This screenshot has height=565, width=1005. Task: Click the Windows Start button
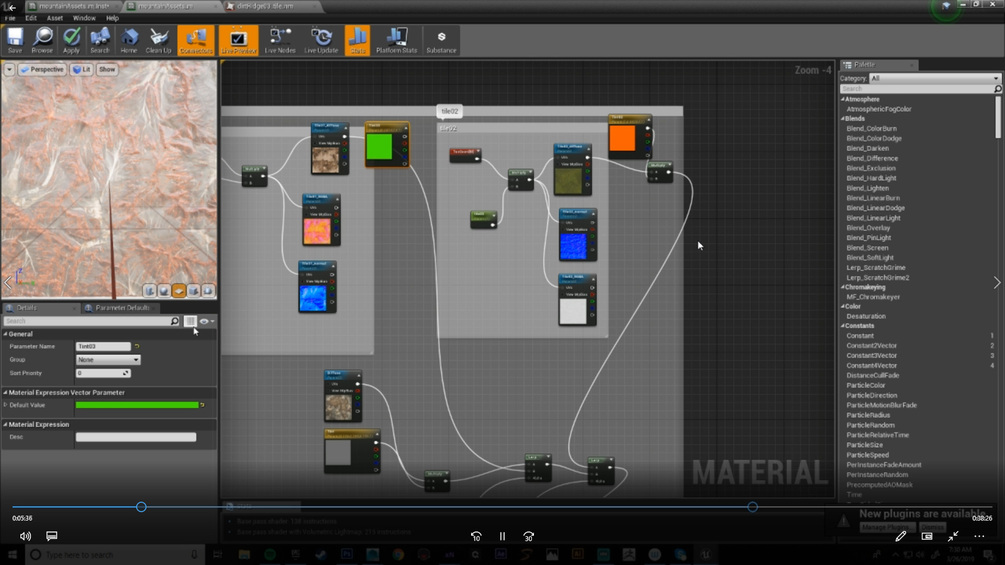[12, 555]
